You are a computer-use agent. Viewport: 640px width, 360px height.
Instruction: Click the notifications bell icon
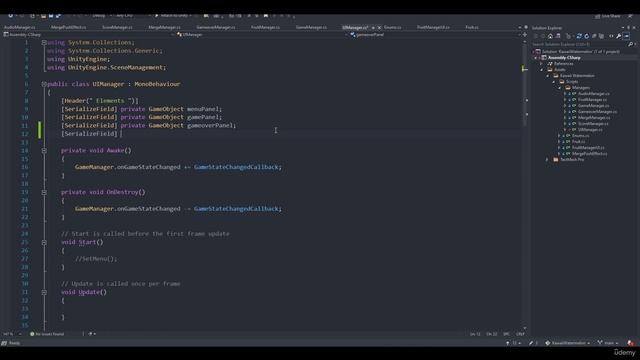pos(631,343)
